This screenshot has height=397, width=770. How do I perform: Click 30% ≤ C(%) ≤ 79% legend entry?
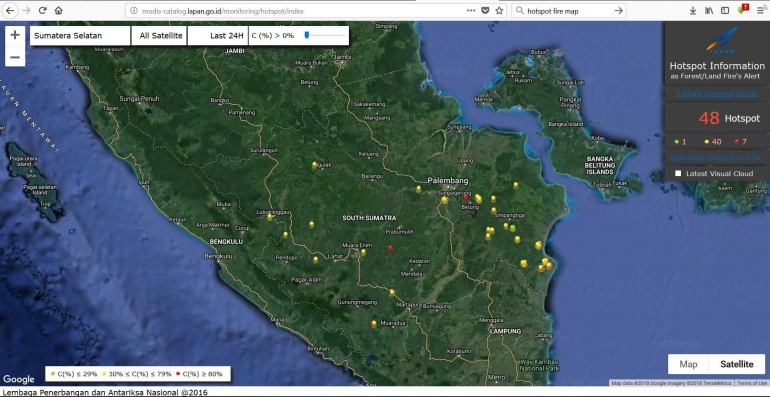click(136, 374)
